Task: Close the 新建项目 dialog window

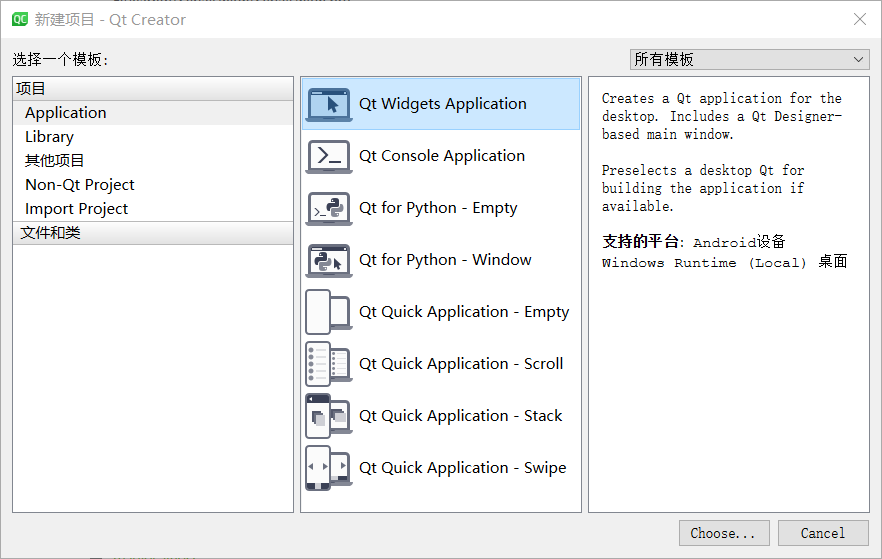Action: pyautogui.click(x=859, y=19)
